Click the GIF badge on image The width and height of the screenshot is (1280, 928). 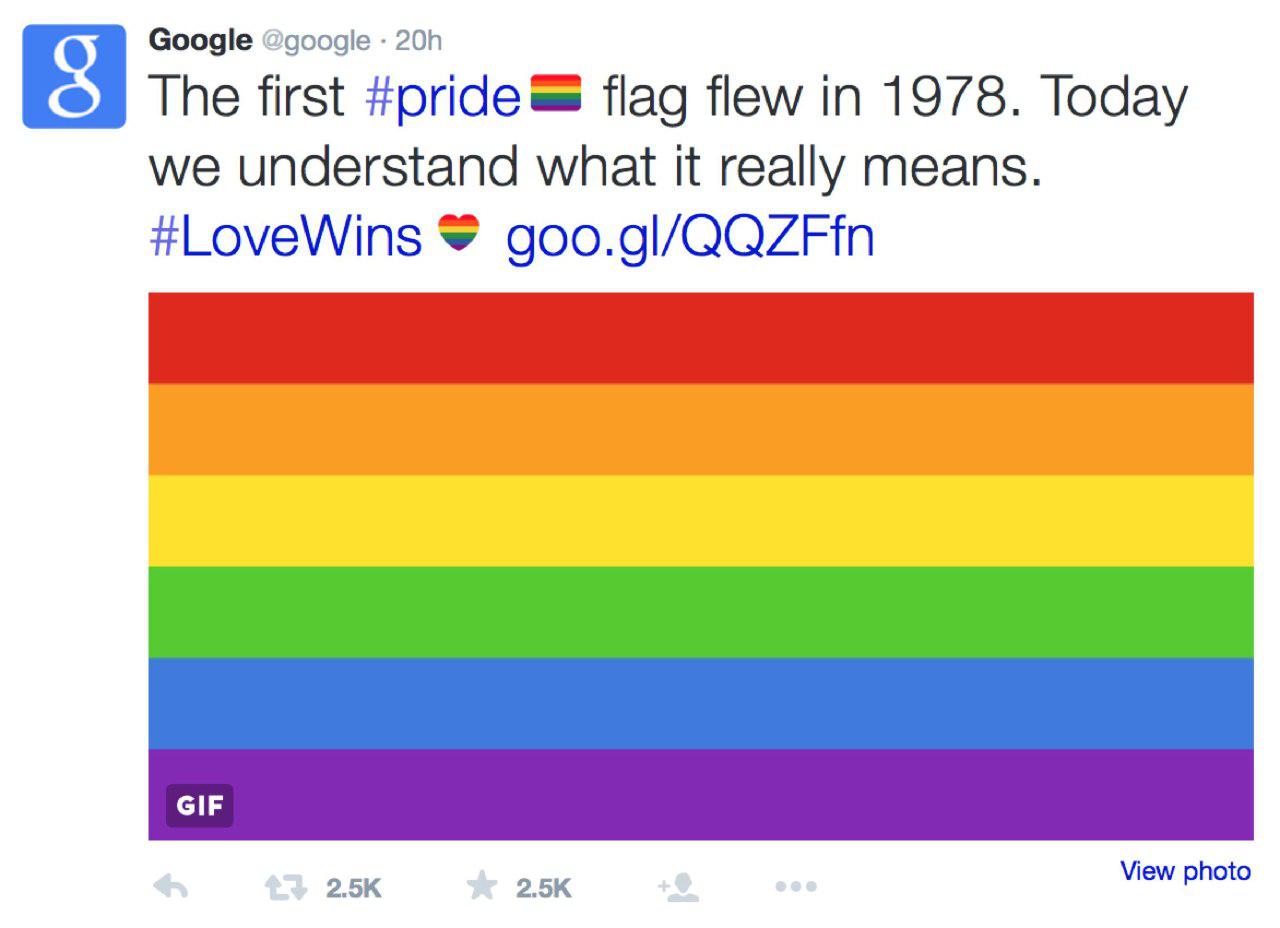click(x=200, y=805)
